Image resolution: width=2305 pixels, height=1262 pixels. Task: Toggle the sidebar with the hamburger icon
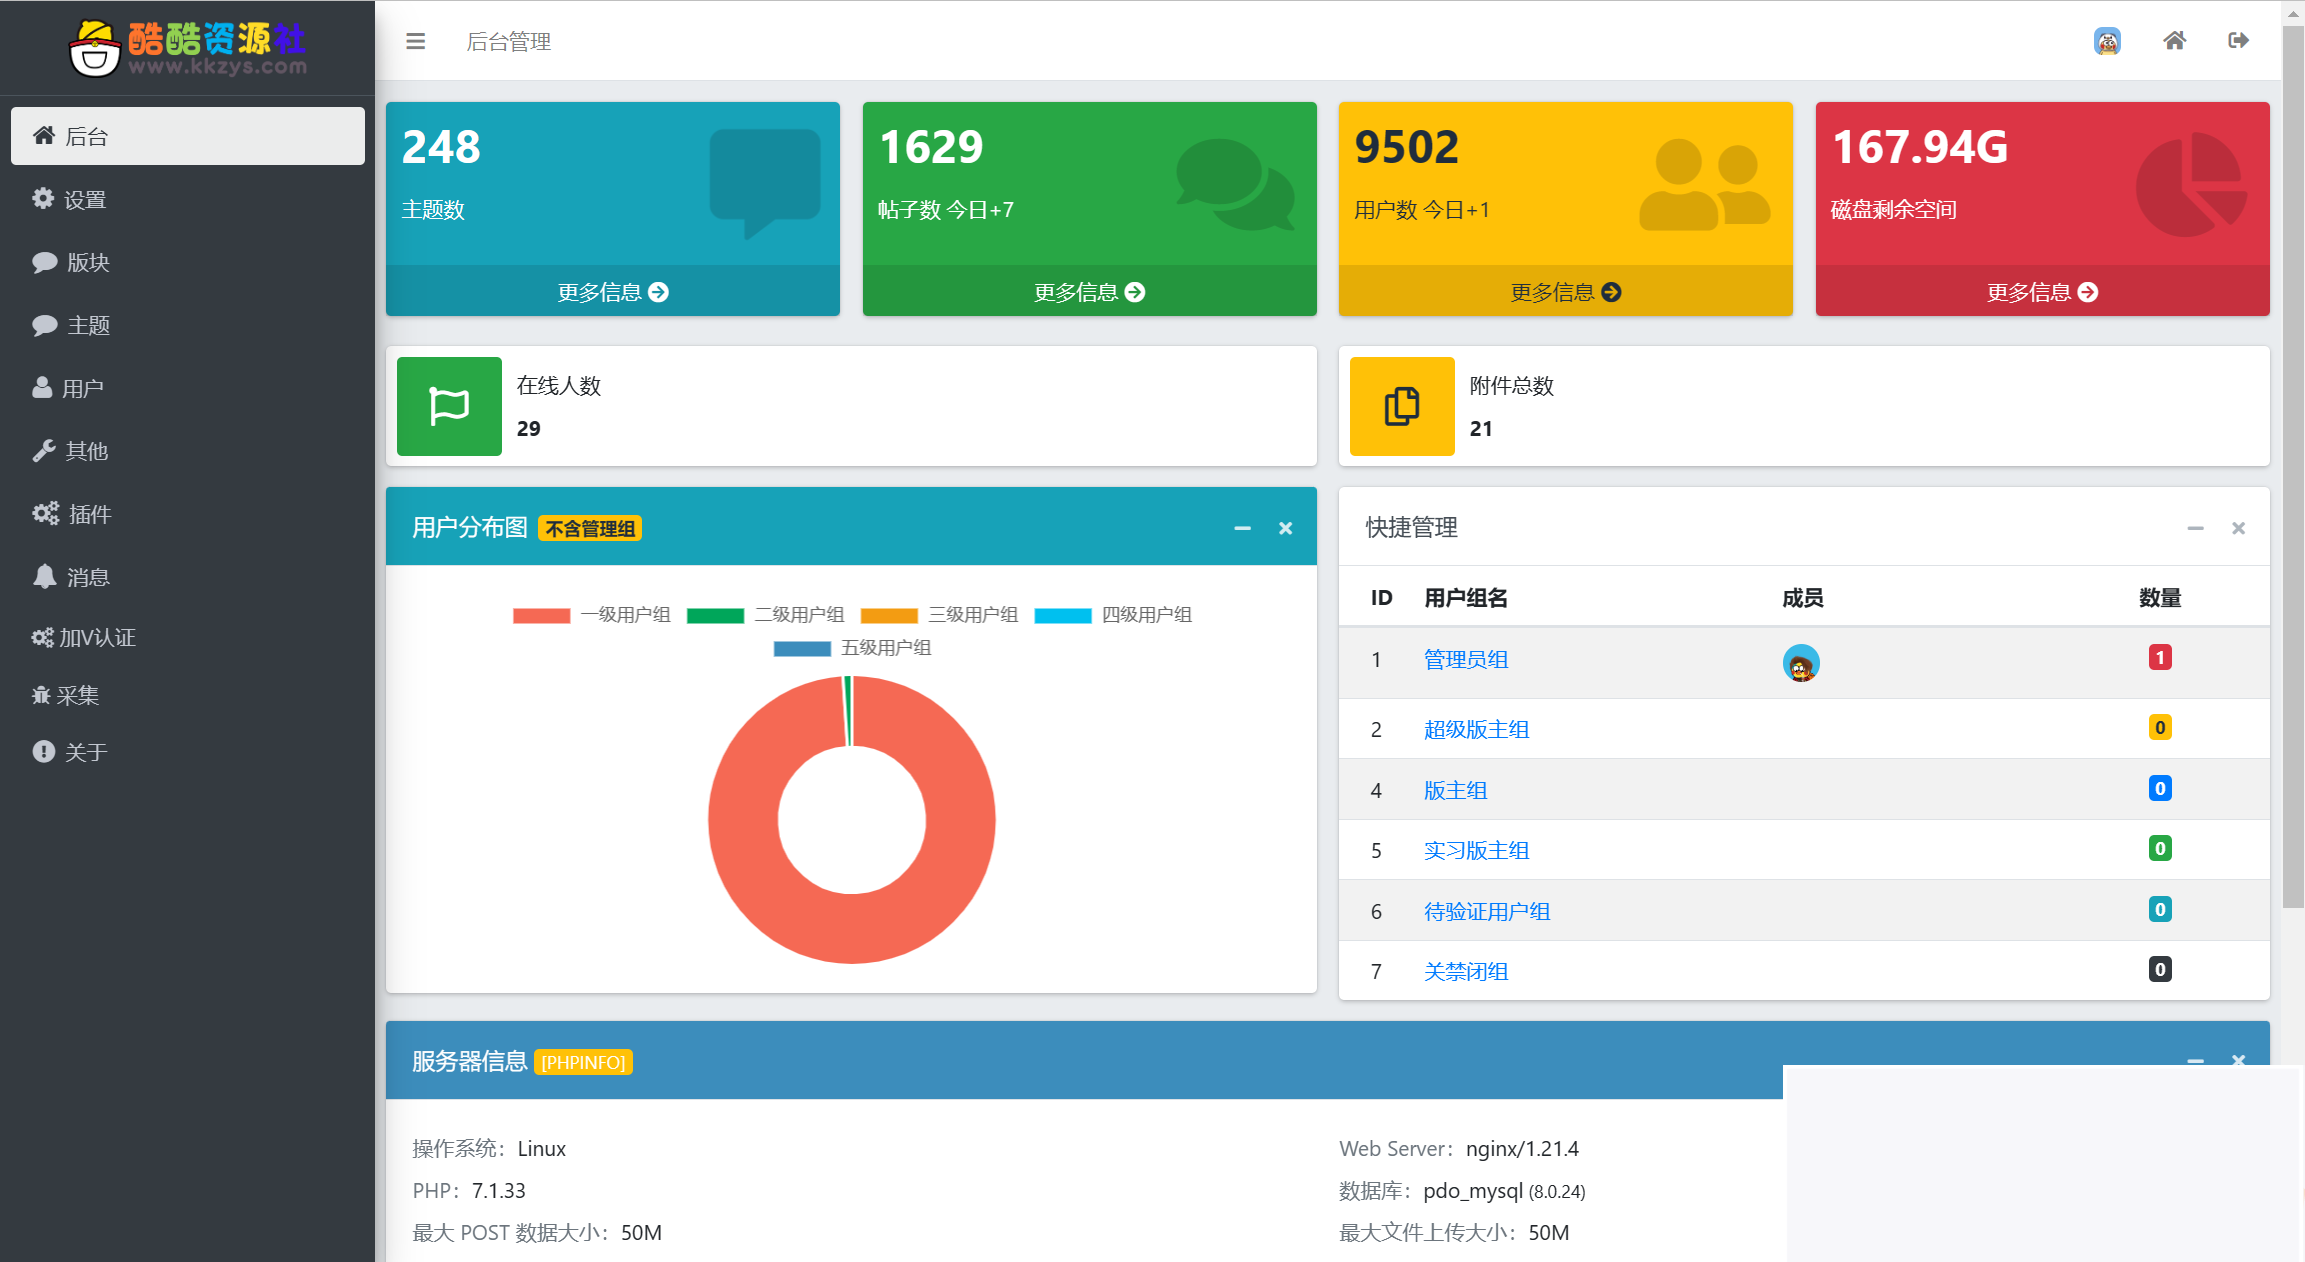(415, 41)
